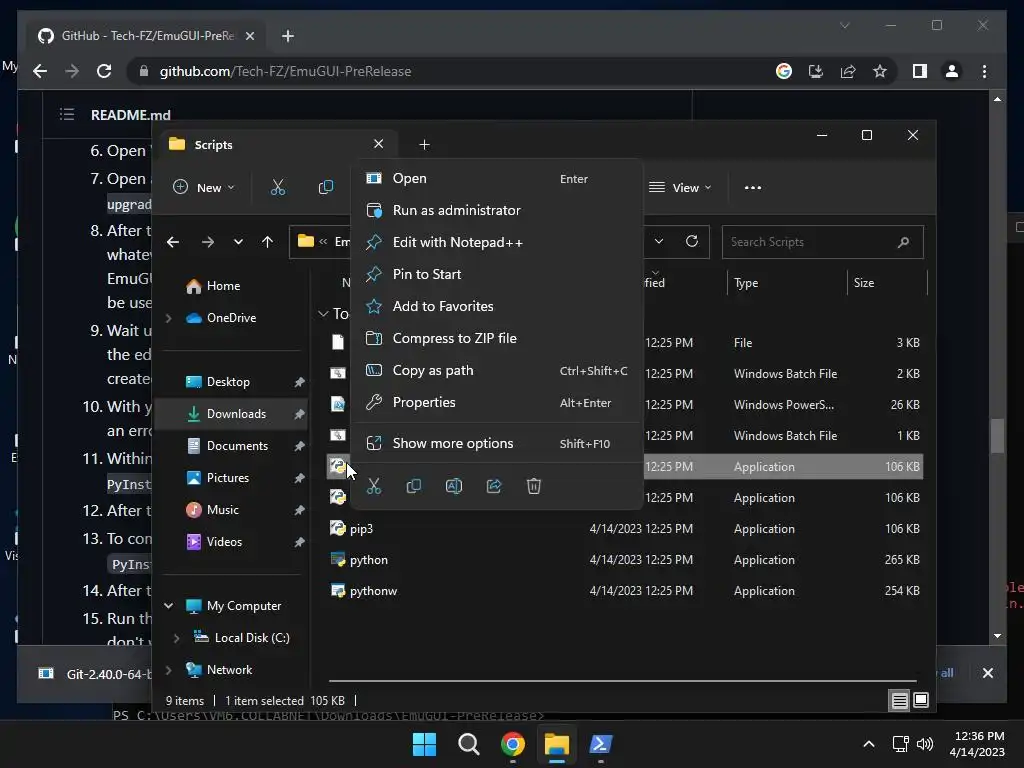Click the Delete trash icon in context menu

point(534,486)
